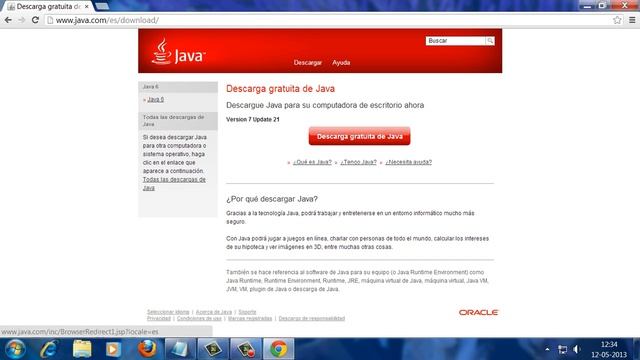Reload the page with the refresh icon
The image size is (640, 360).
[35, 20]
